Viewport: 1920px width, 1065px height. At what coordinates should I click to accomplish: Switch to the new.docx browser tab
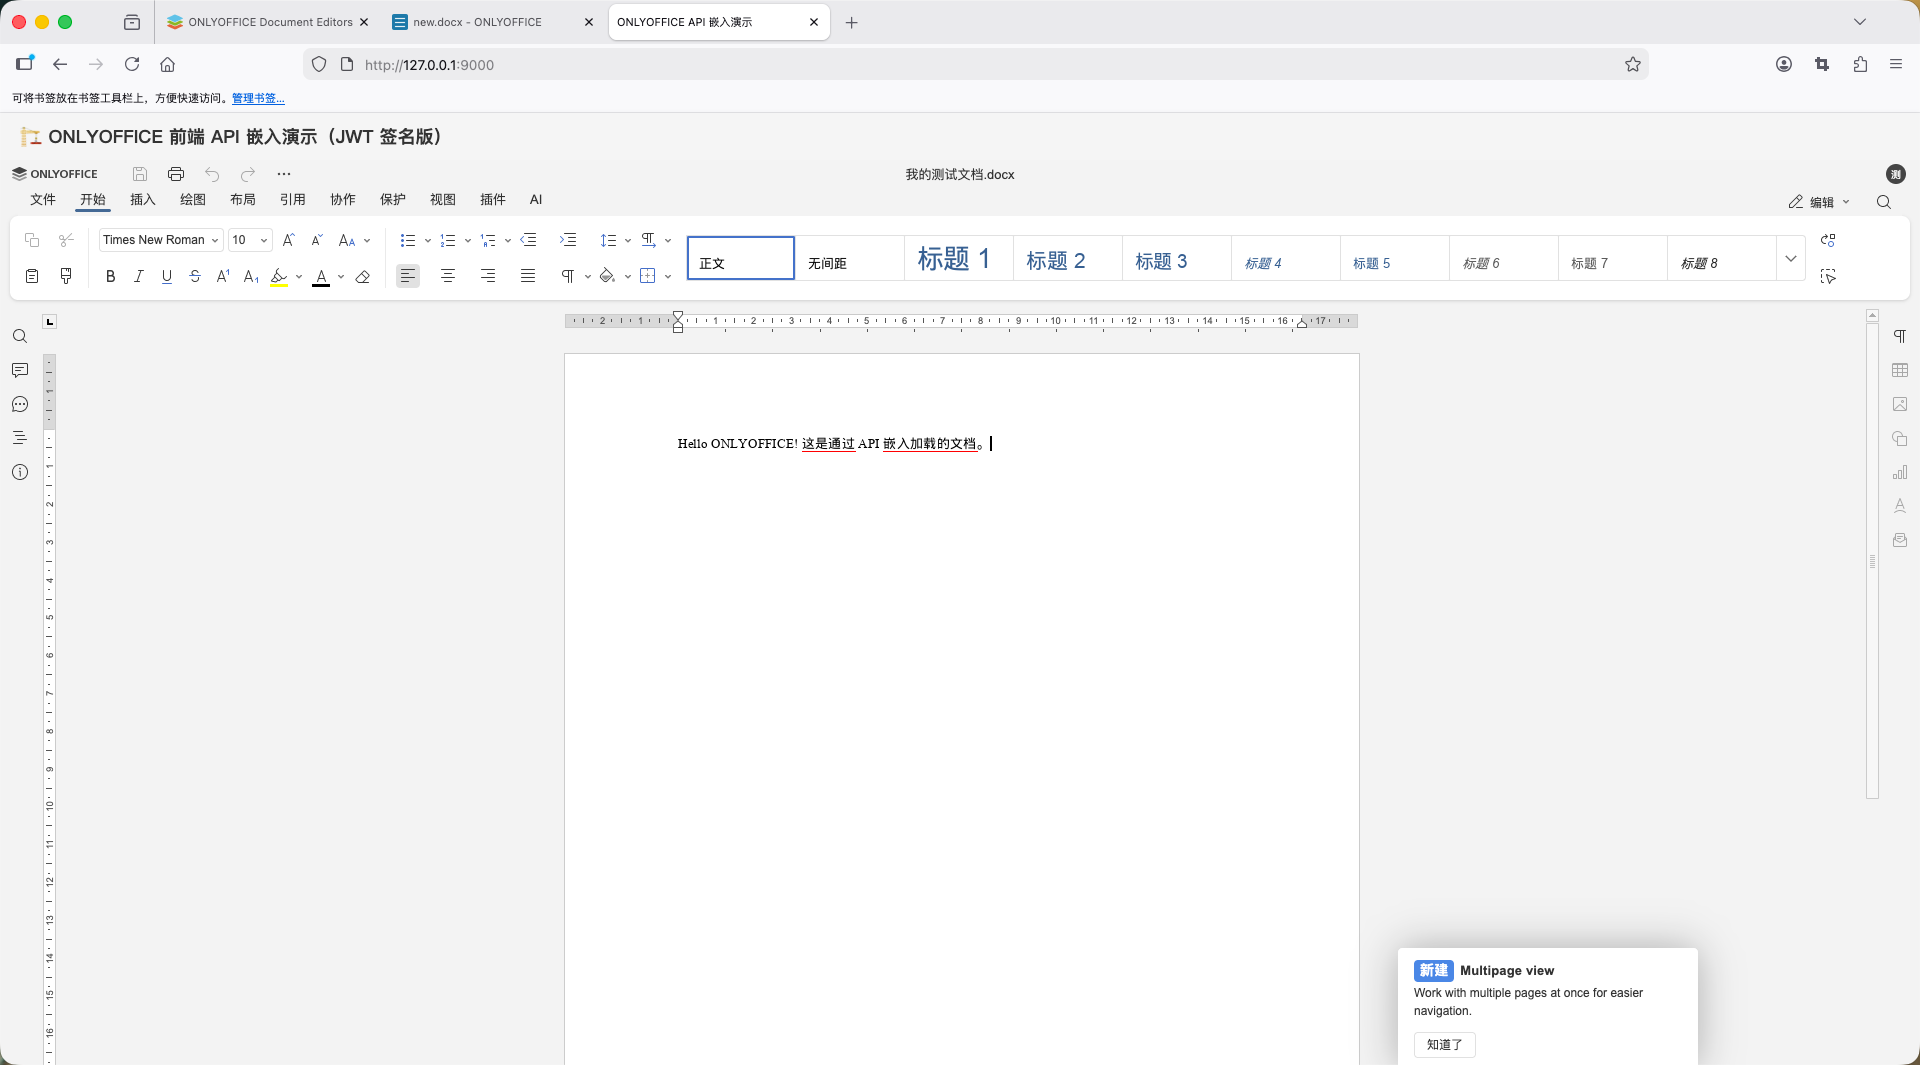coord(494,22)
